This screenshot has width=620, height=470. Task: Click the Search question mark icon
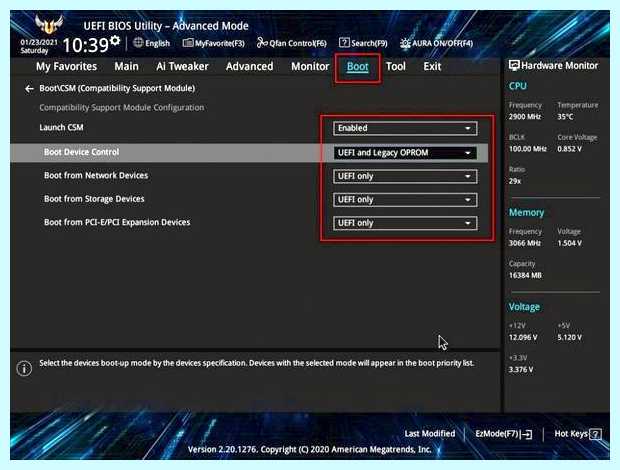pyautogui.click(x=344, y=43)
